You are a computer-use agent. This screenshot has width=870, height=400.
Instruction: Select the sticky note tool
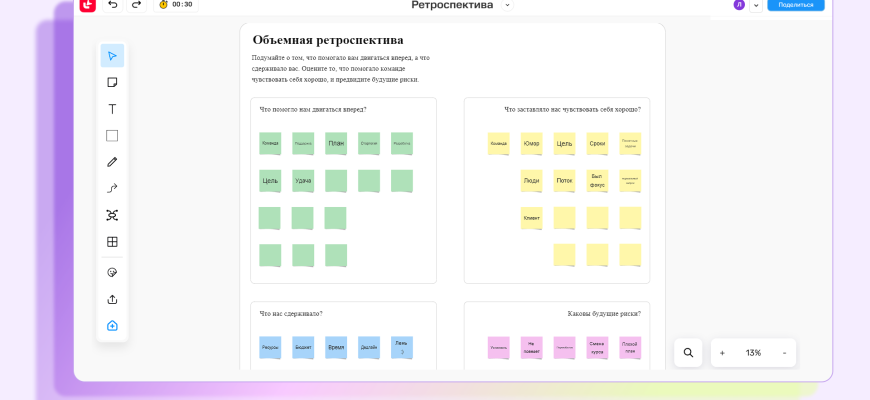pos(112,82)
